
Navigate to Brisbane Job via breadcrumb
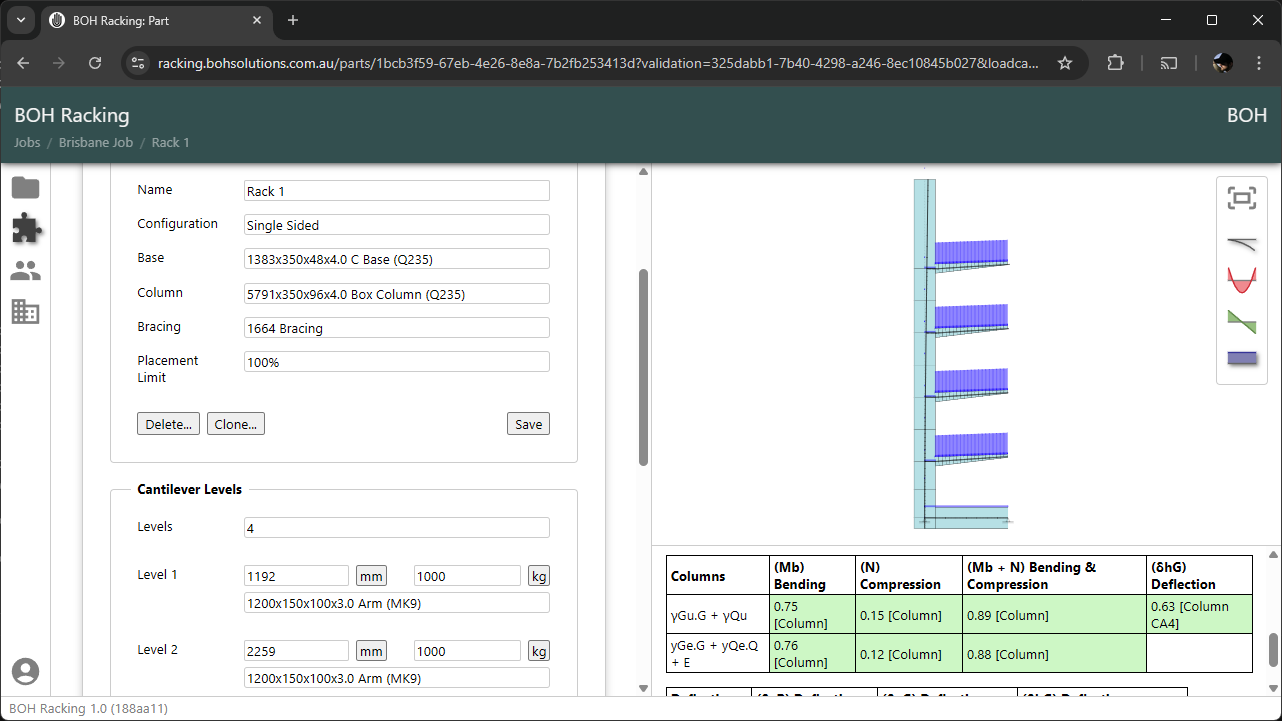[95, 142]
